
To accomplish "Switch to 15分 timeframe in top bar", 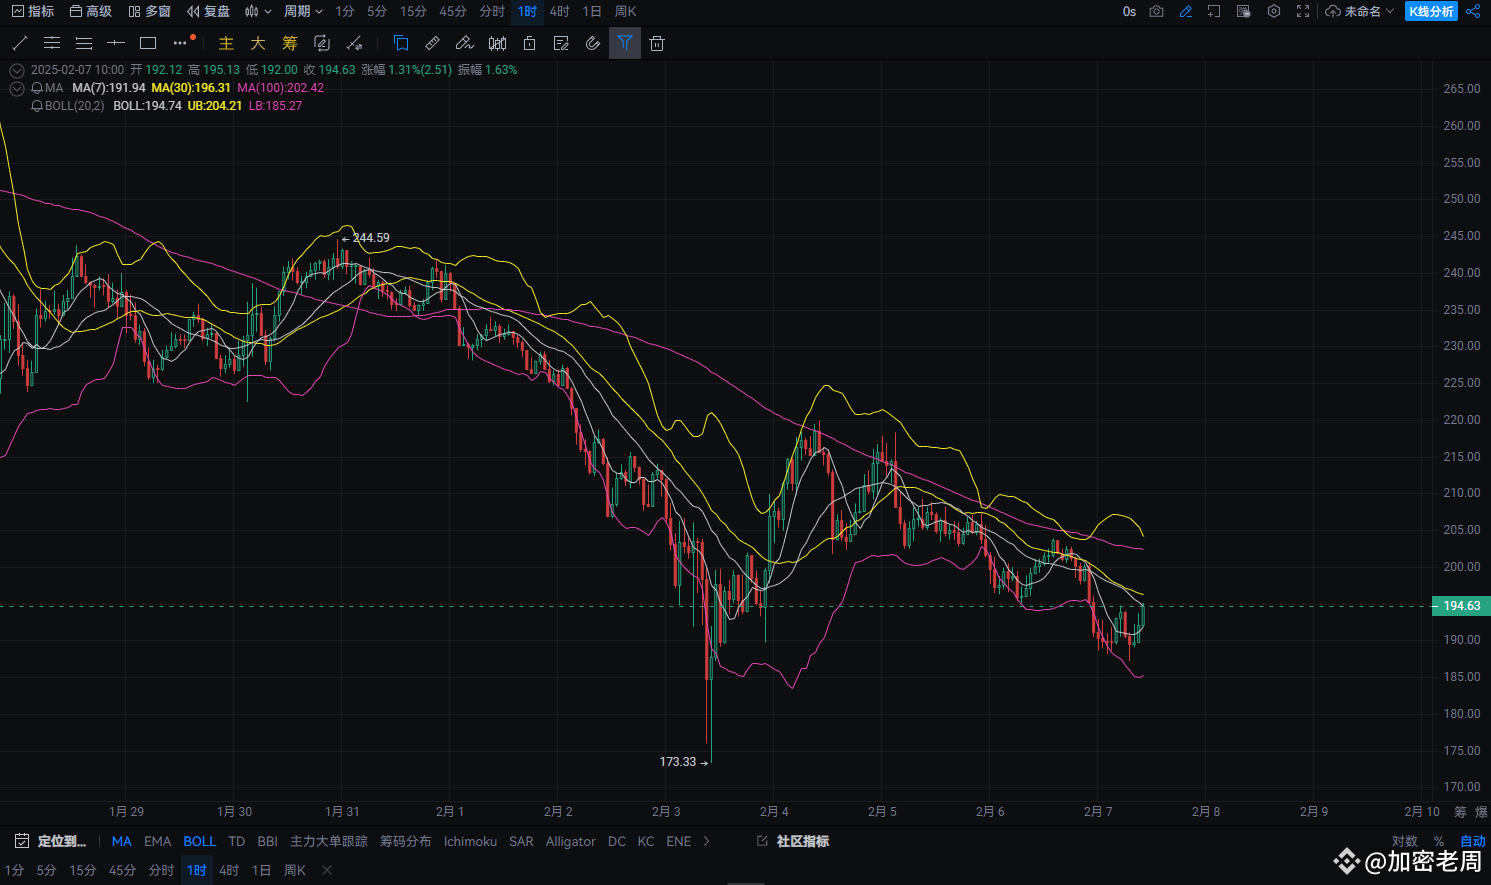I will click(x=413, y=11).
